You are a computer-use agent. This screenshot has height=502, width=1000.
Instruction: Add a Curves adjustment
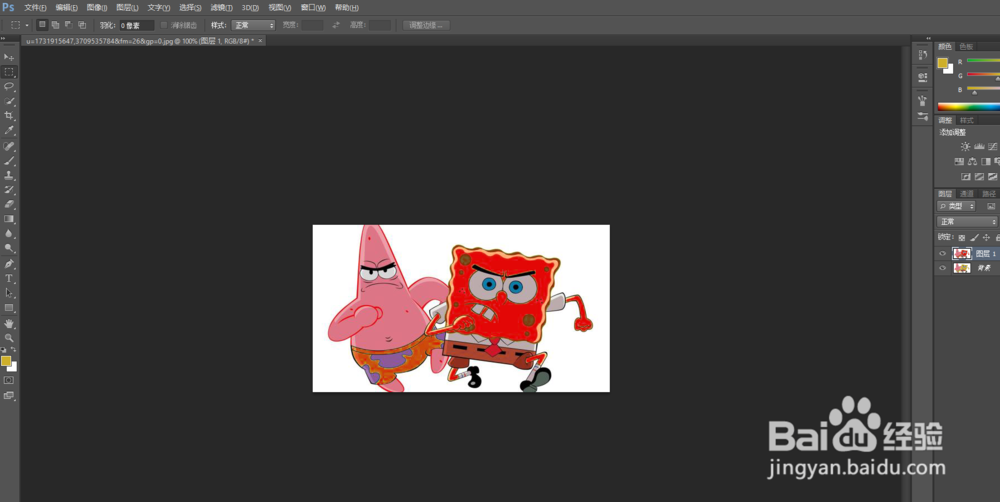(x=993, y=147)
